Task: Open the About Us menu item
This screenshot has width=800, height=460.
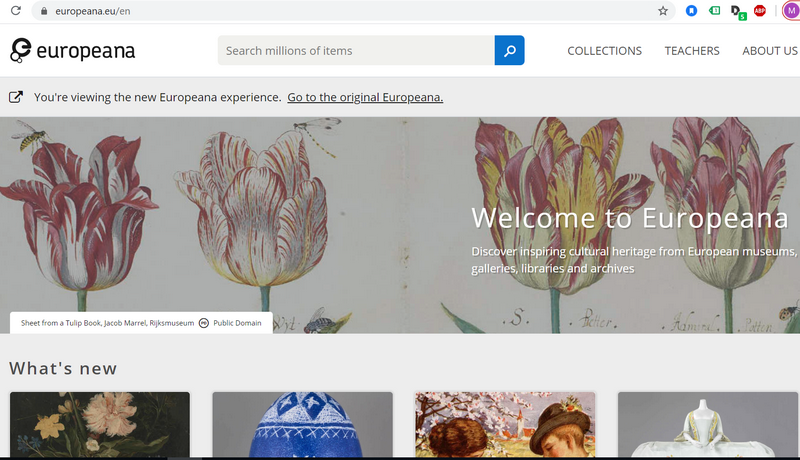Action: tap(769, 51)
